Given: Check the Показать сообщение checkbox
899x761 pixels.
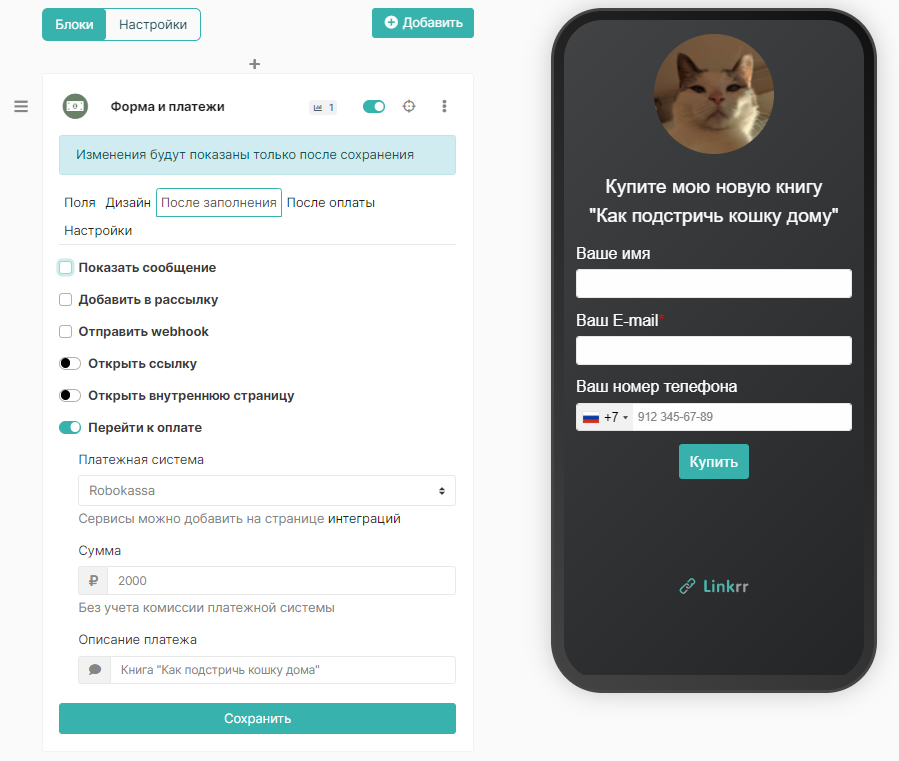Looking at the screenshot, I should tap(65, 267).
